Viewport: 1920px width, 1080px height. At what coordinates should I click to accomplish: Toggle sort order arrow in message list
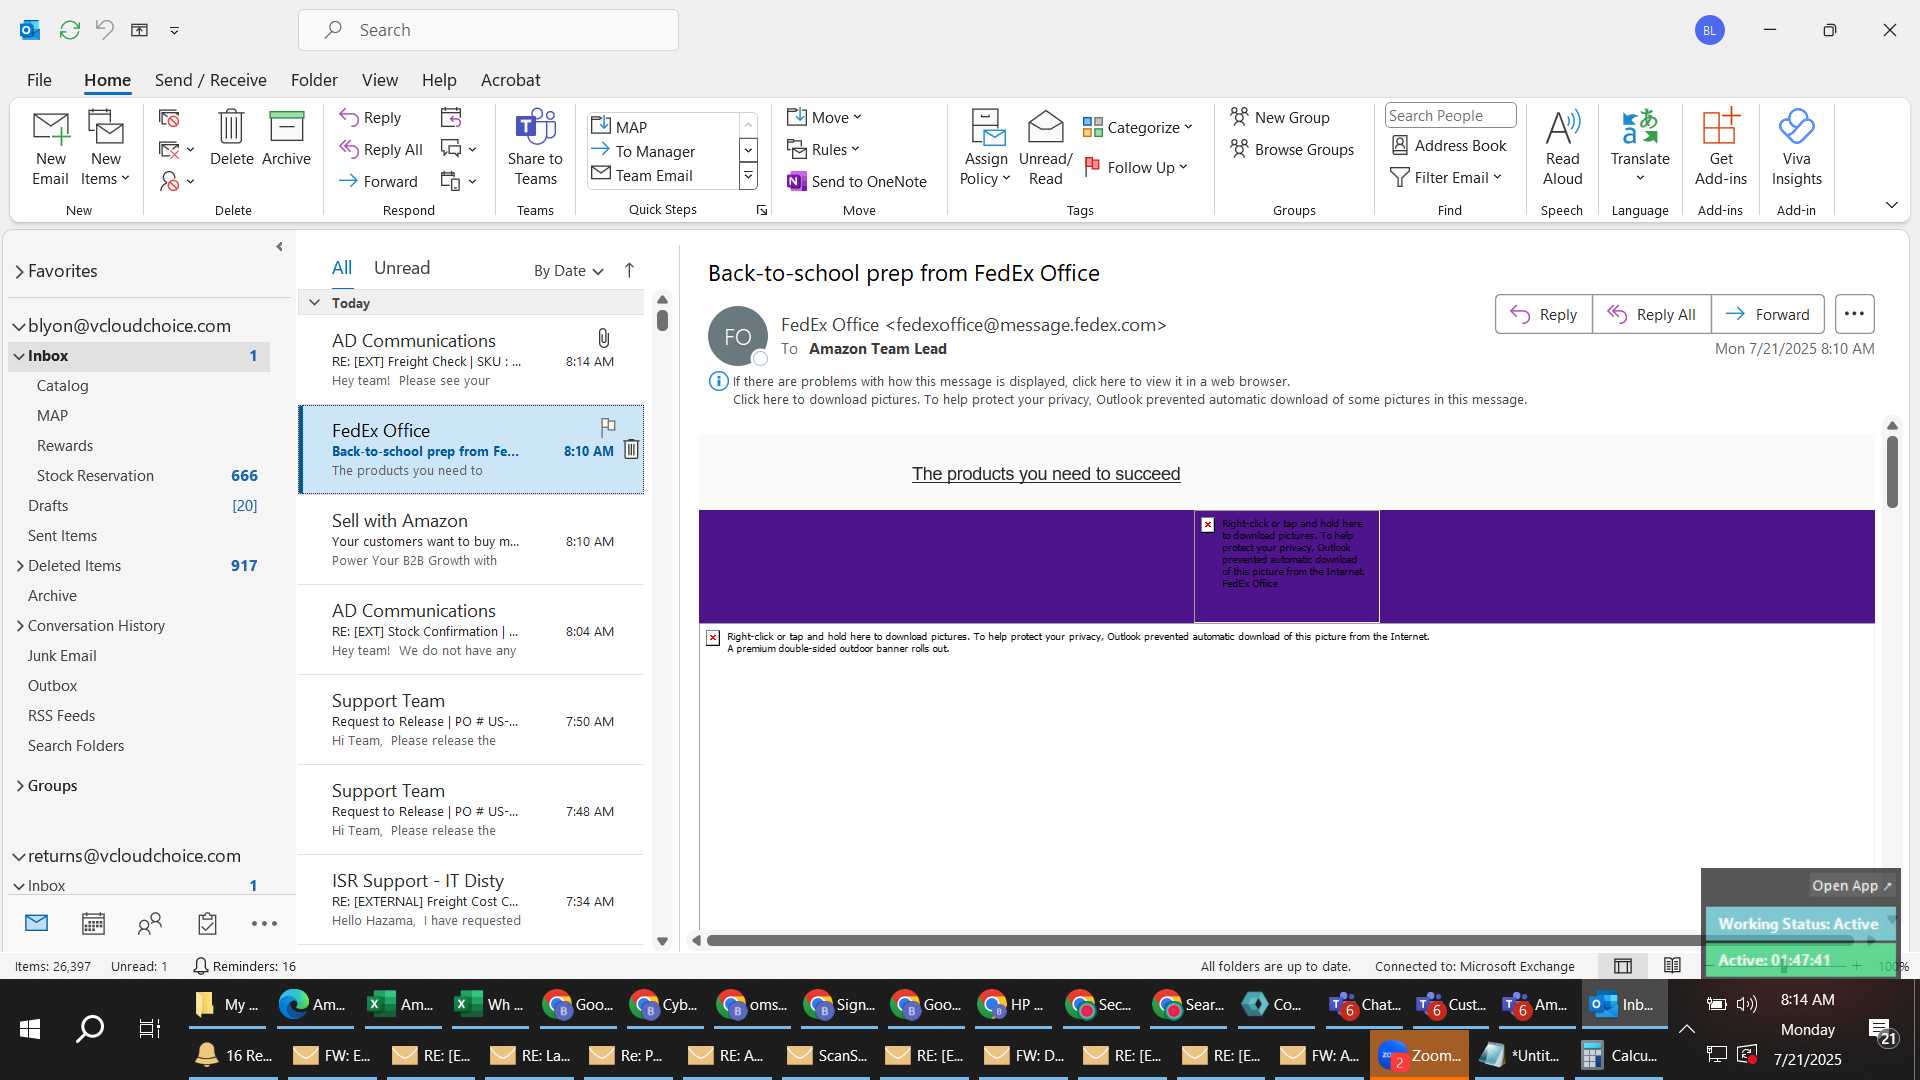[x=629, y=270]
